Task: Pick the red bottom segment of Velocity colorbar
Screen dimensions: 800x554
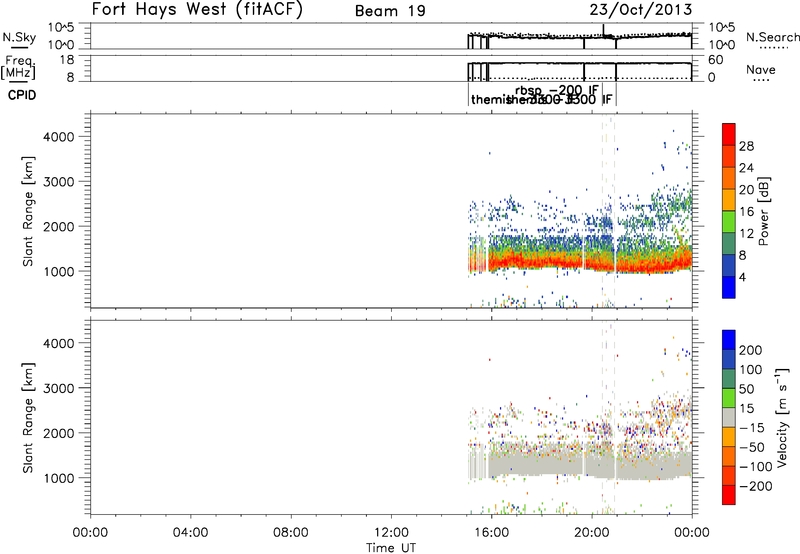Action: click(x=729, y=495)
